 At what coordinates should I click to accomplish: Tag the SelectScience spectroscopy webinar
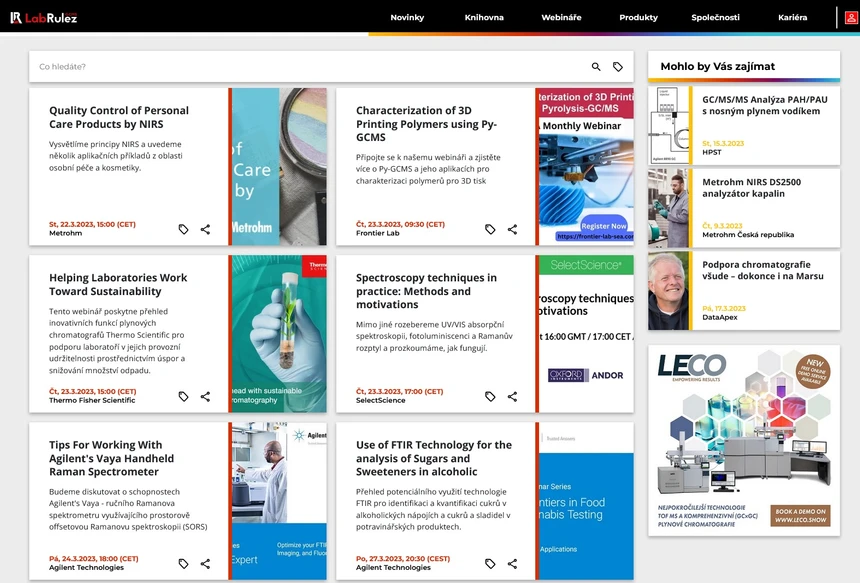(x=490, y=395)
